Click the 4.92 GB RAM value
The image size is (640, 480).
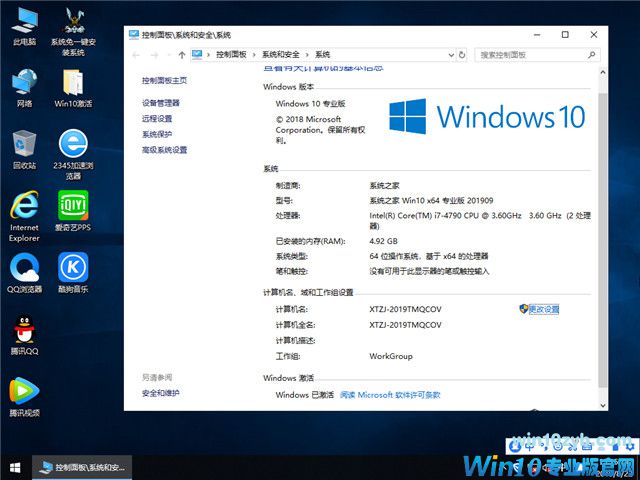click(x=383, y=241)
